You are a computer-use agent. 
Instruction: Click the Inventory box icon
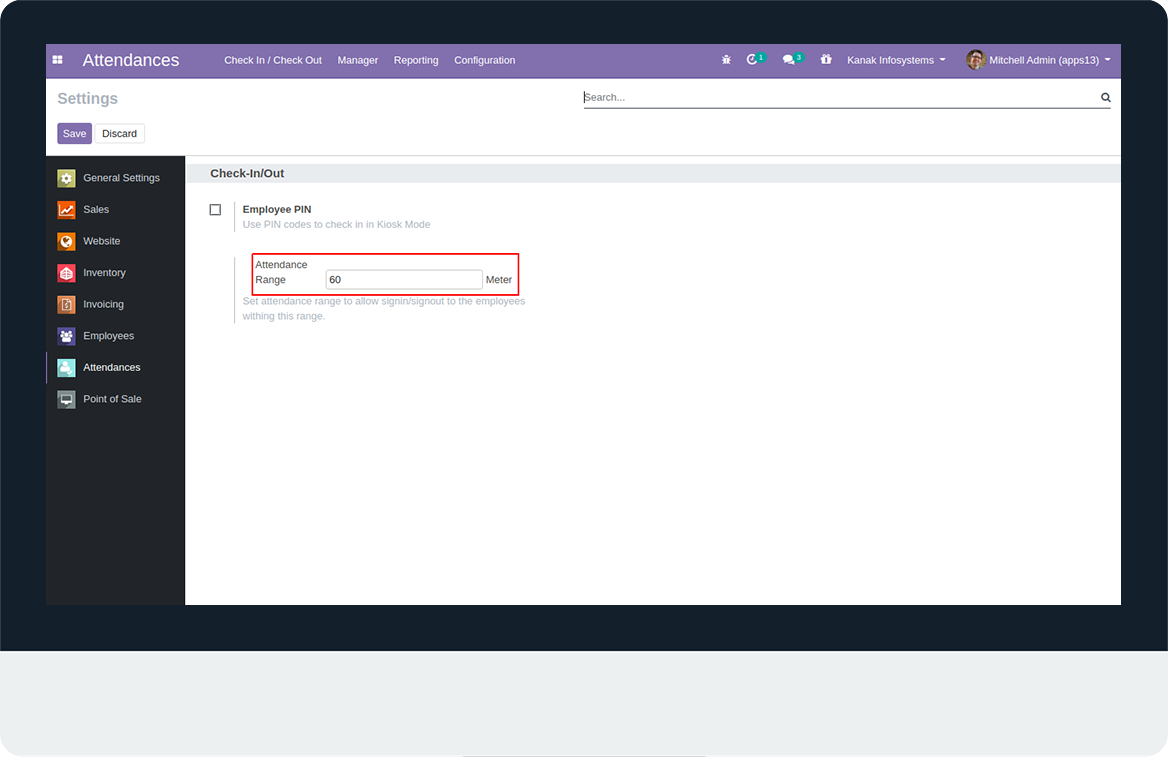pyautogui.click(x=66, y=273)
